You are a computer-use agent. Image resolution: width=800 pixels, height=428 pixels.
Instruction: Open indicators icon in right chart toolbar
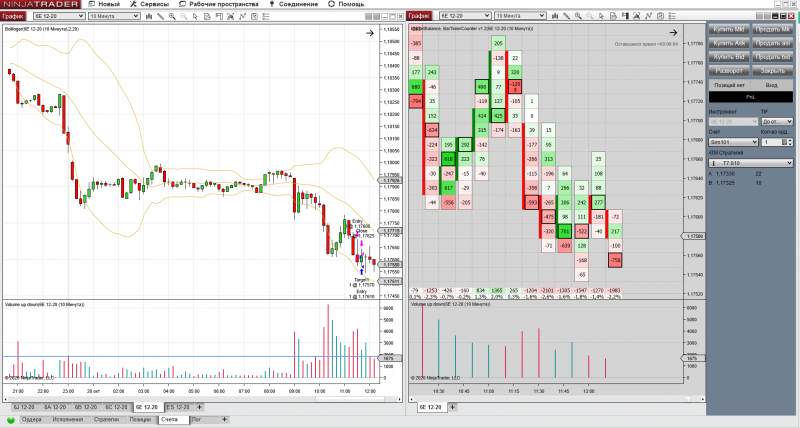click(637, 16)
